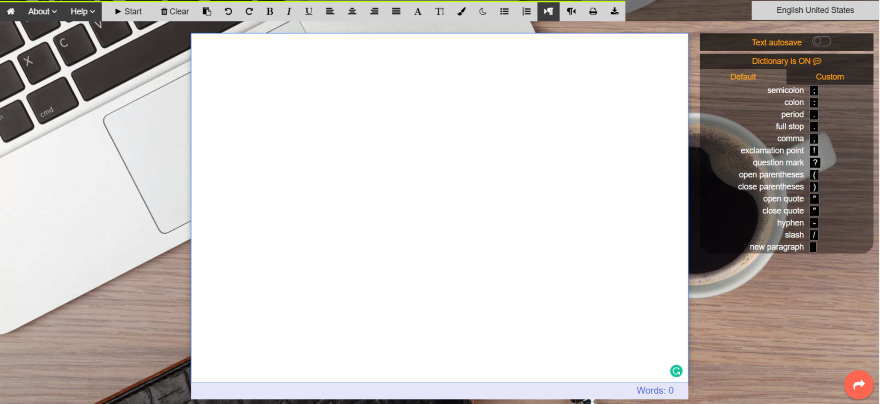Align text to the left

coord(330,11)
